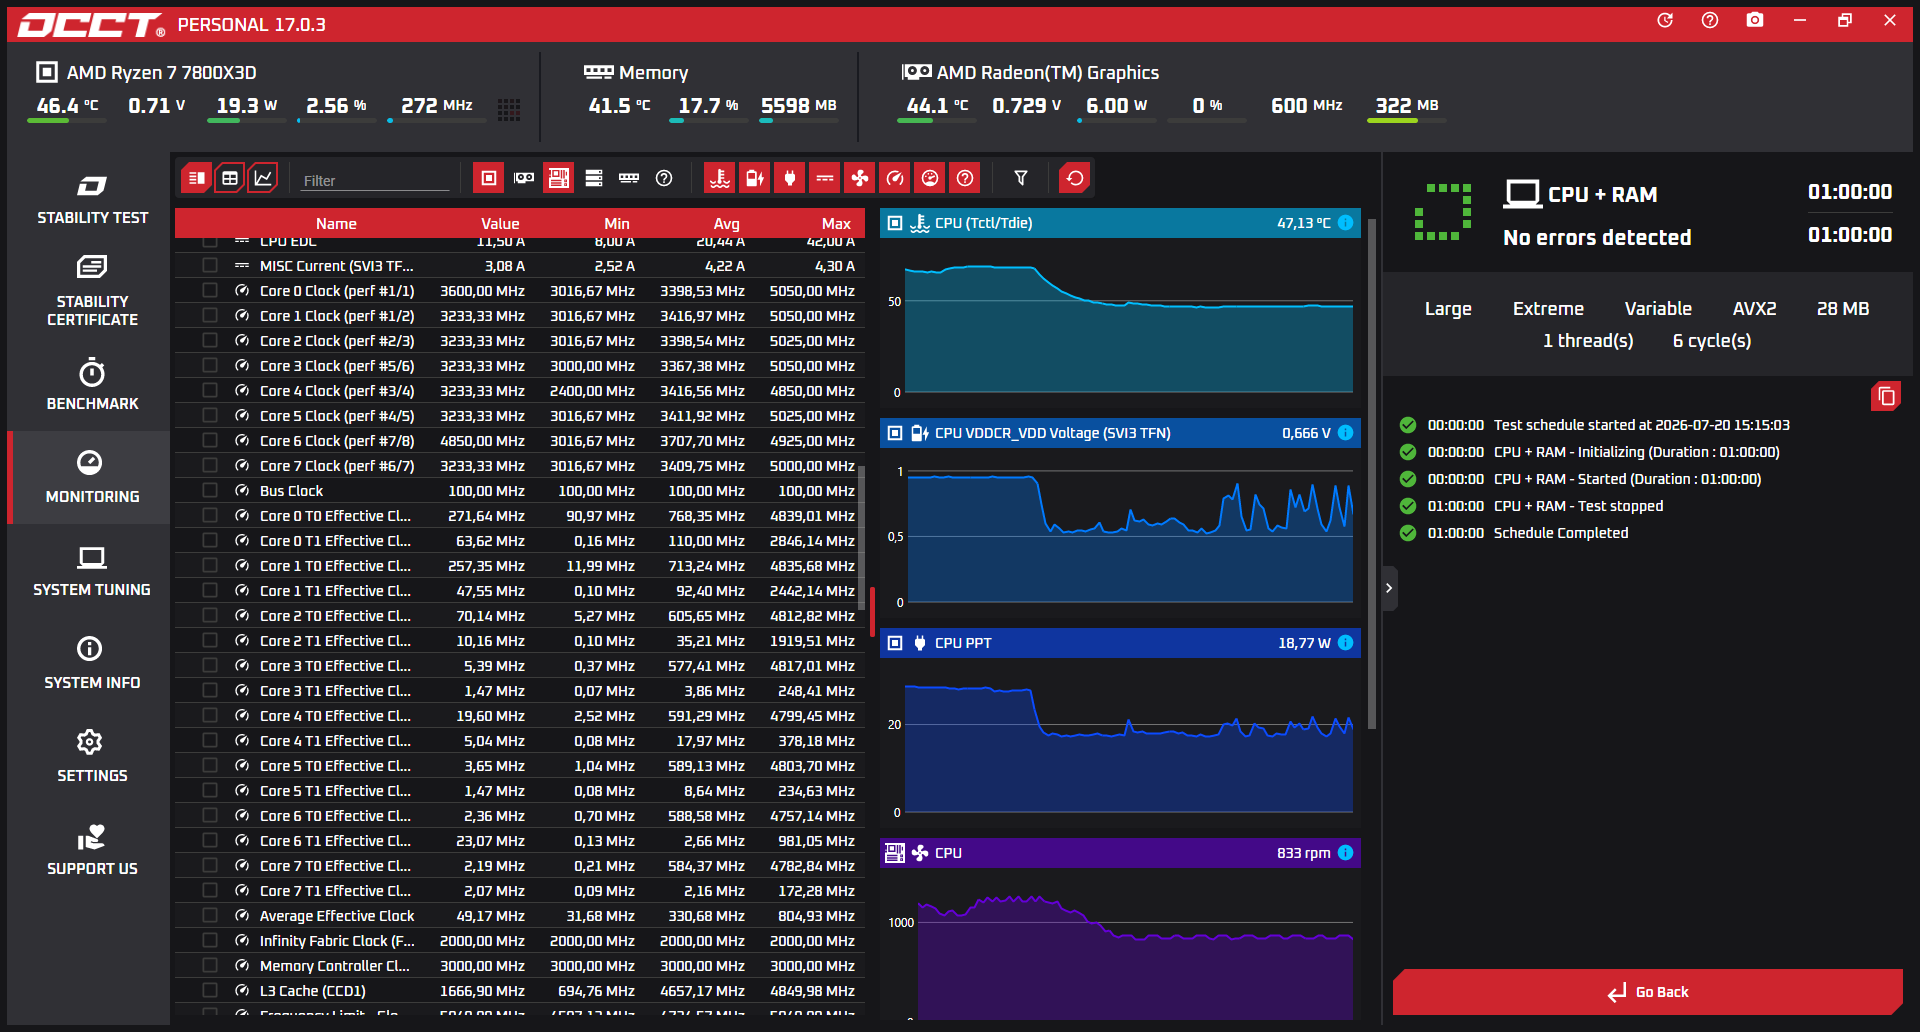Image resolution: width=1920 pixels, height=1032 pixels.
Task: Sort the table by Max column
Action: click(836, 224)
